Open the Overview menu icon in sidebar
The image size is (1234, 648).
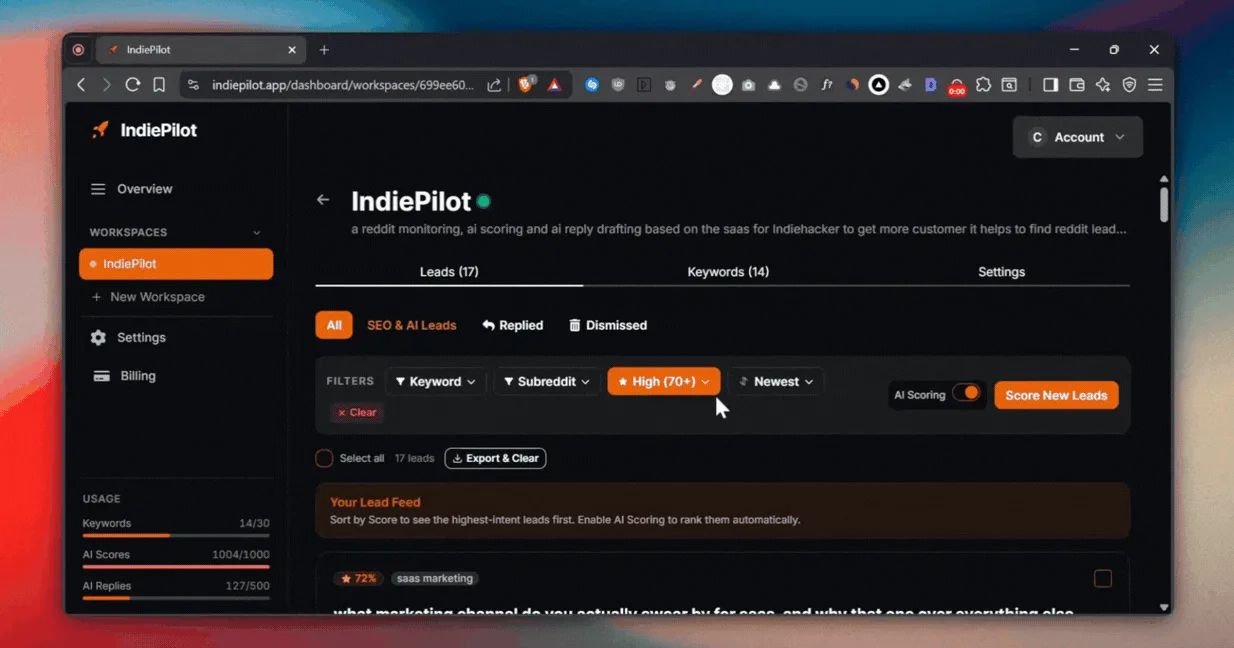click(x=98, y=189)
